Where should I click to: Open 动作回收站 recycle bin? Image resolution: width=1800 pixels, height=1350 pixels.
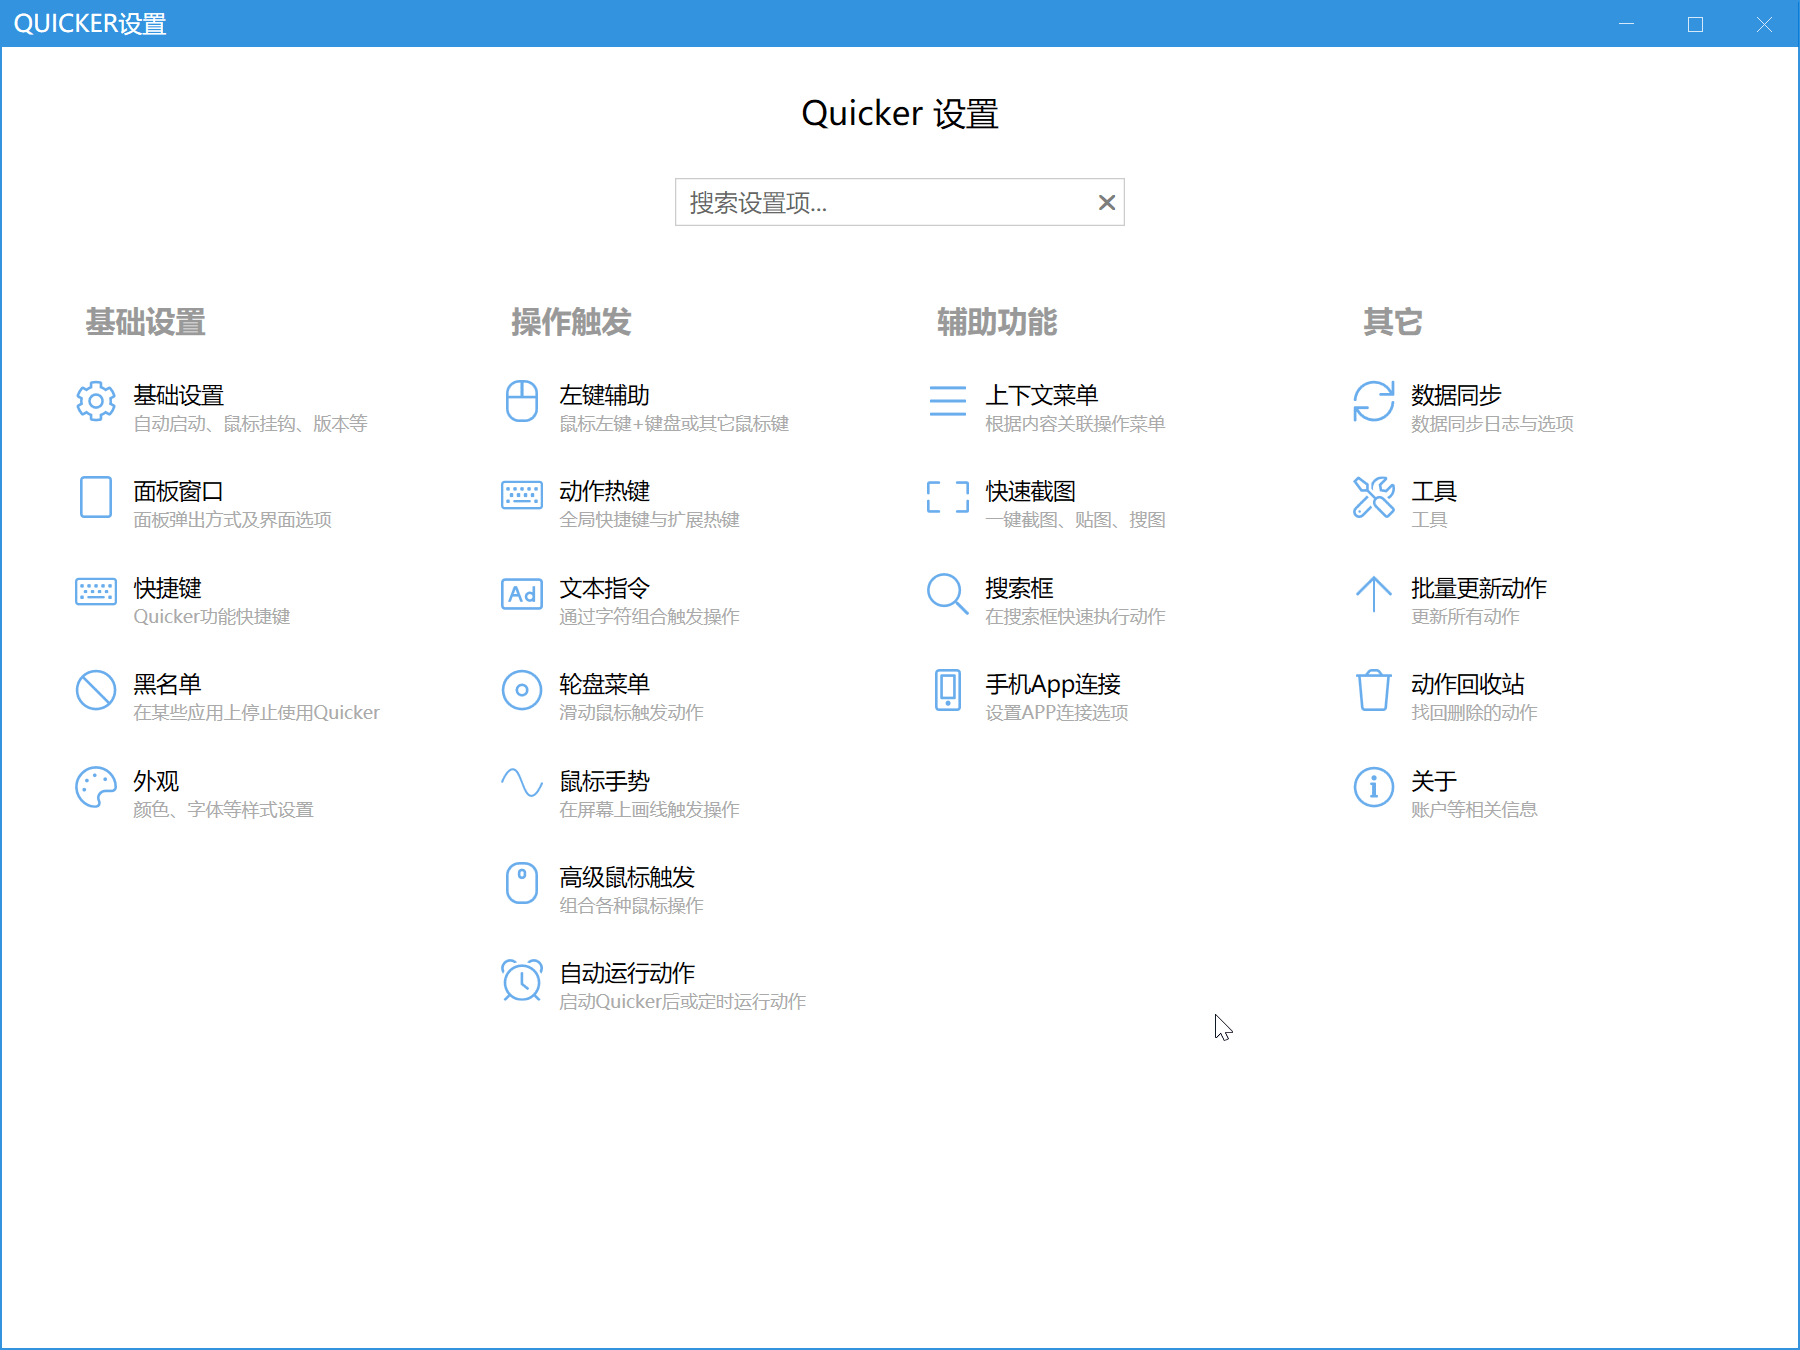(x=1446, y=696)
